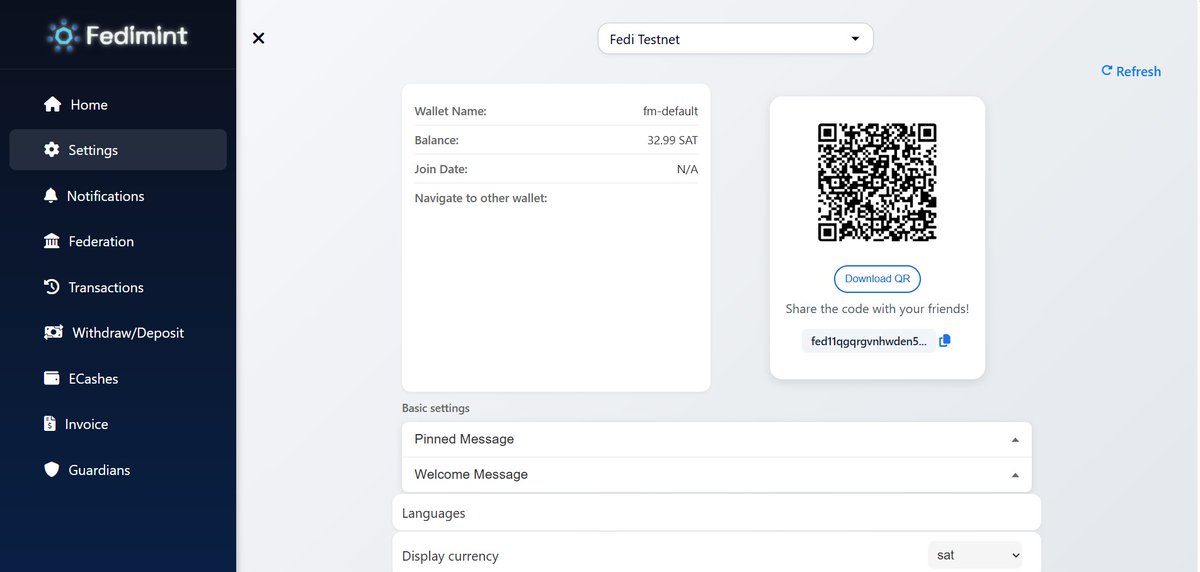Screen dimensions: 1200x572
Task: Click the Notifications bell icon
Action: coord(51,196)
